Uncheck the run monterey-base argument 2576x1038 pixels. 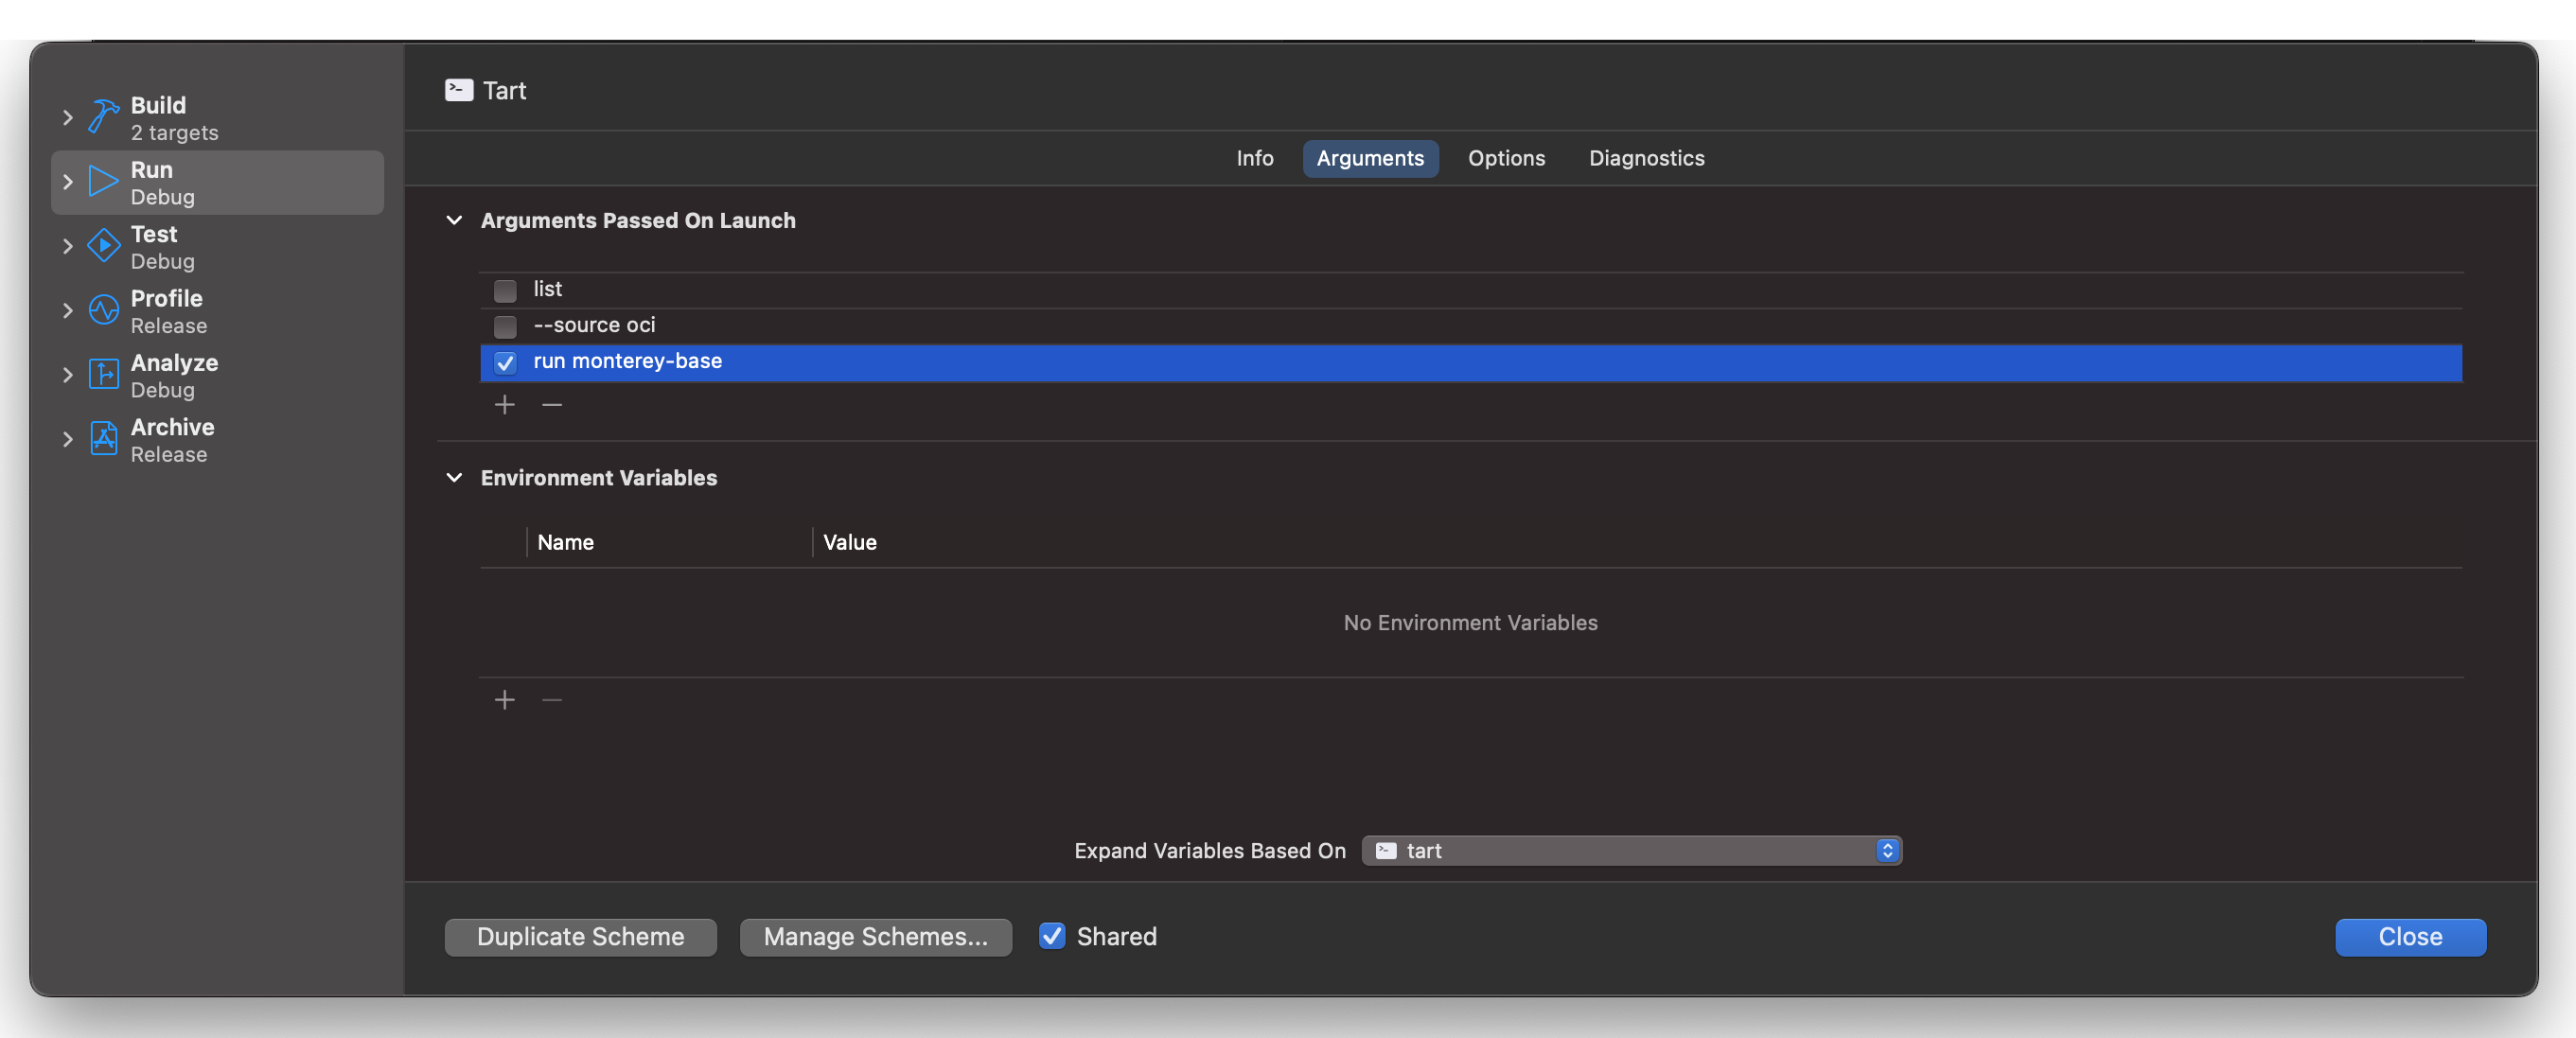[x=505, y=364]
